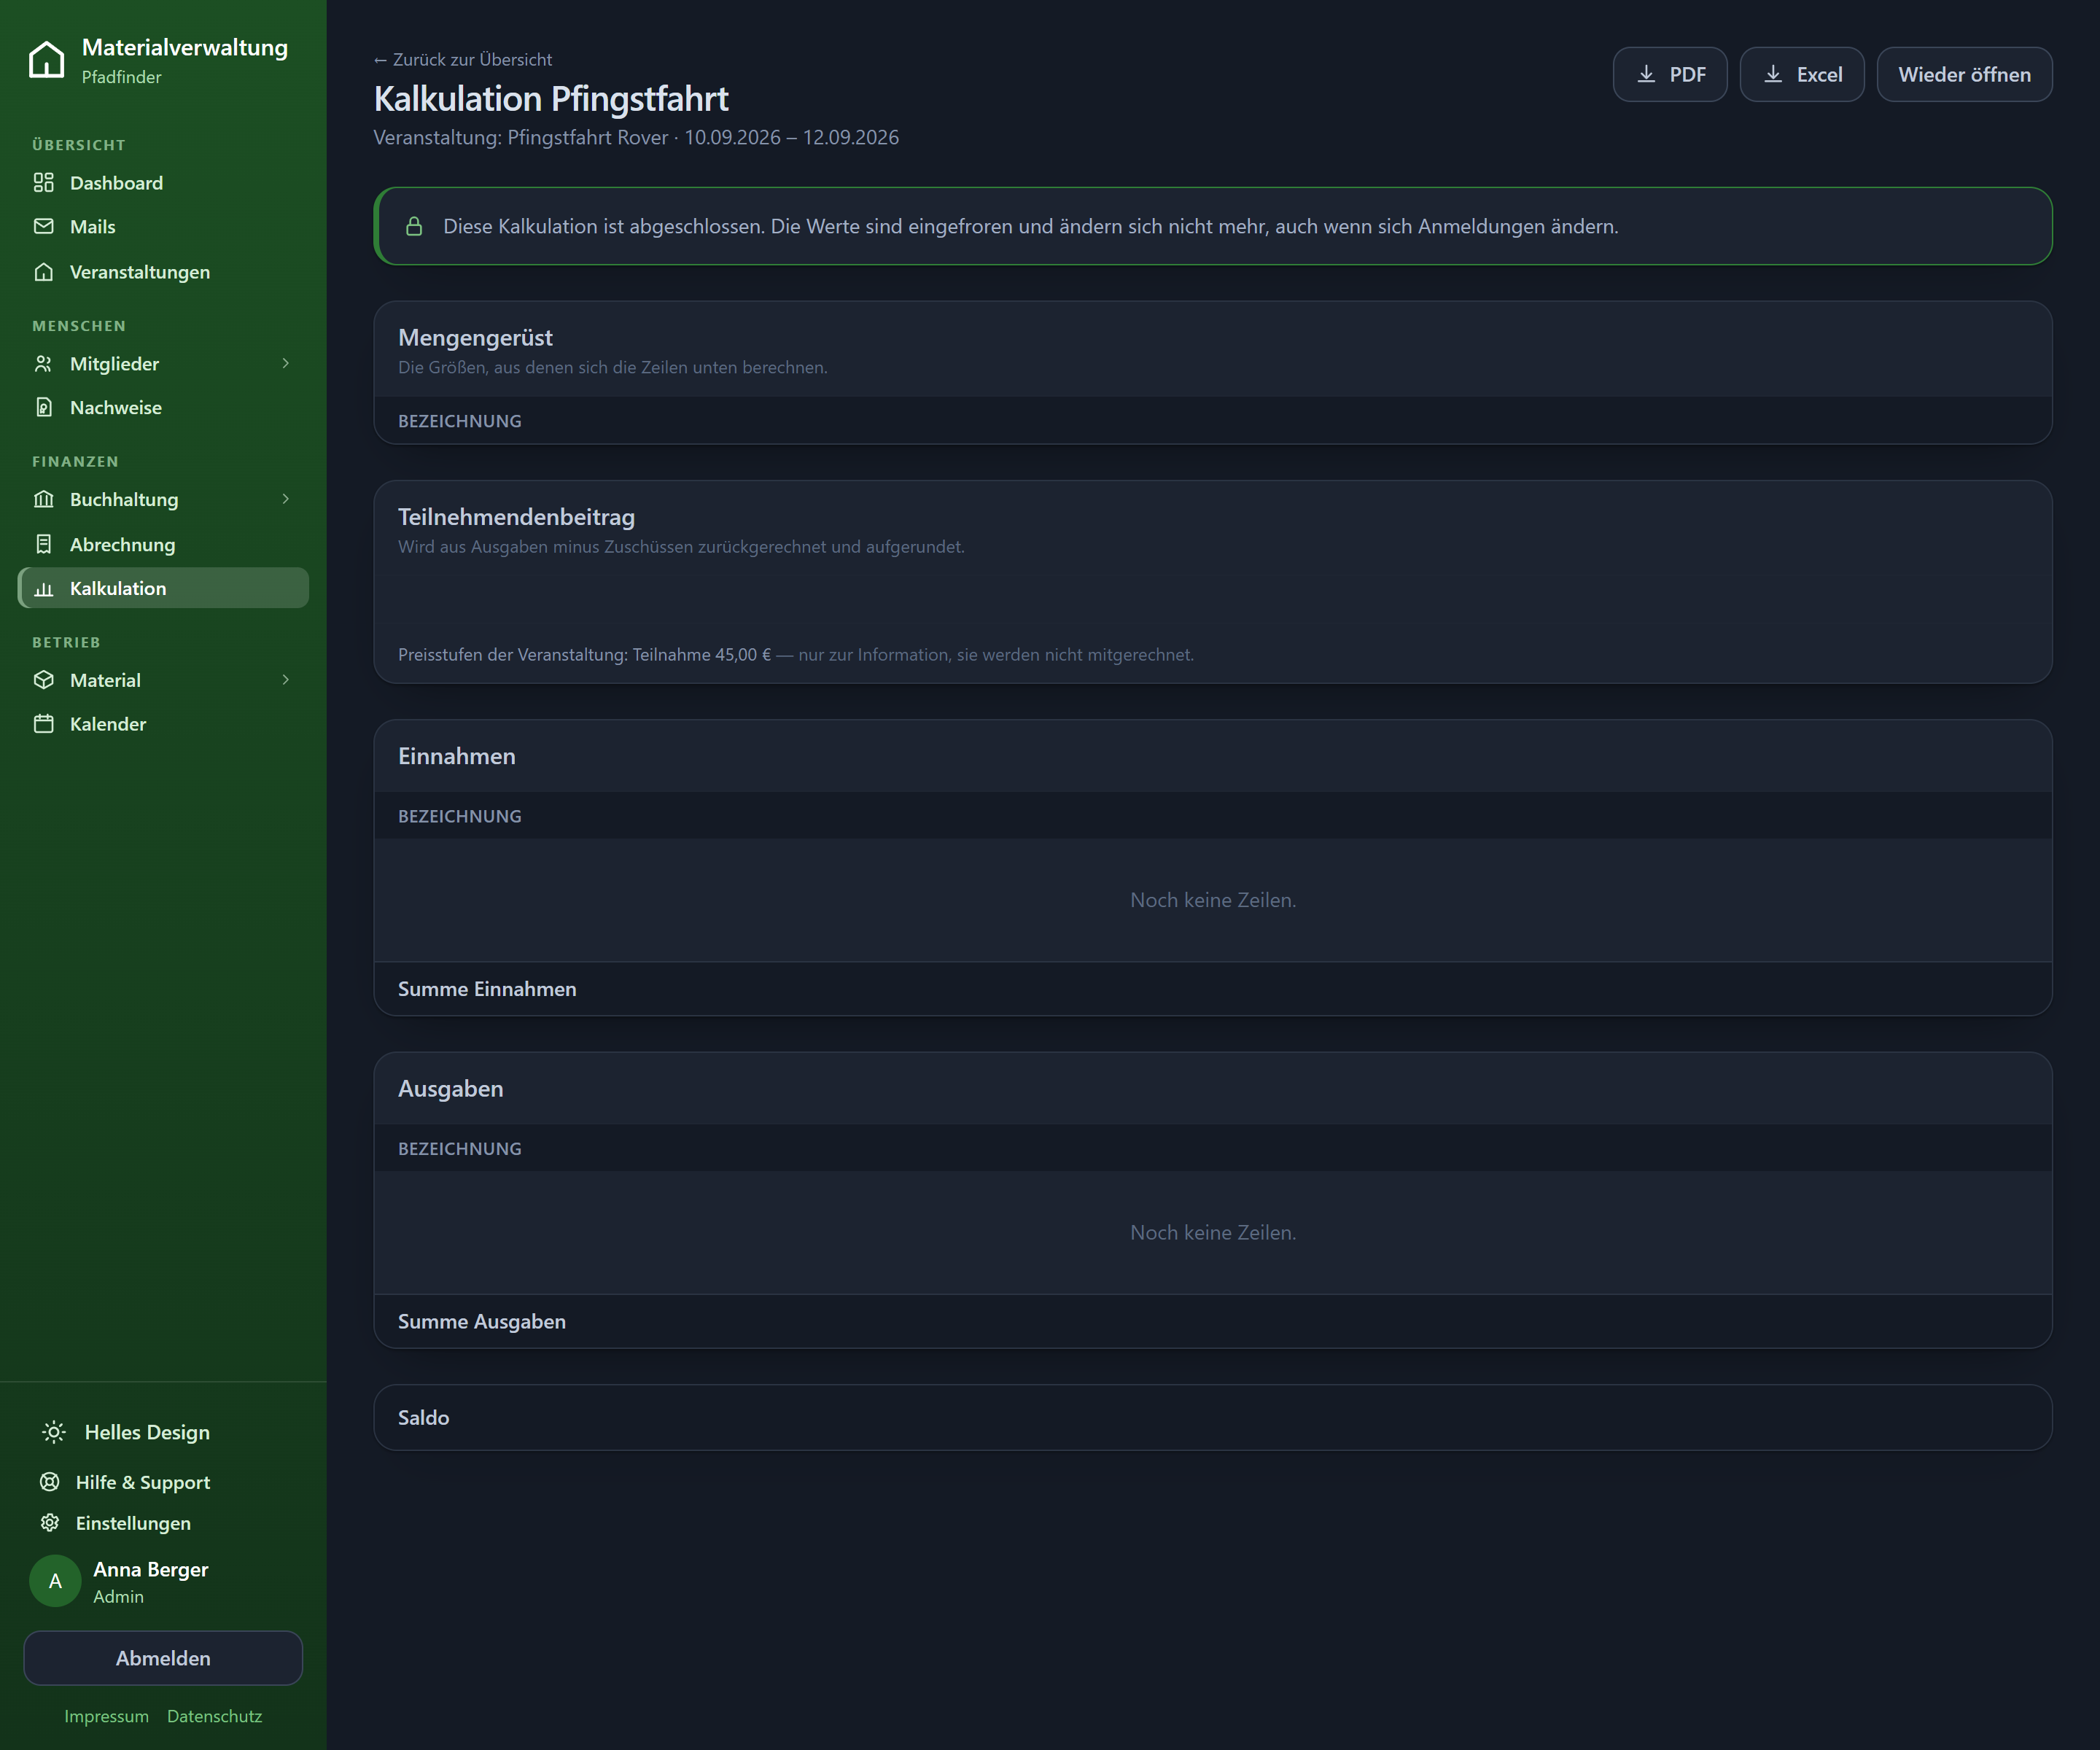Open Kalender in the sidebar

pos(163,724)
